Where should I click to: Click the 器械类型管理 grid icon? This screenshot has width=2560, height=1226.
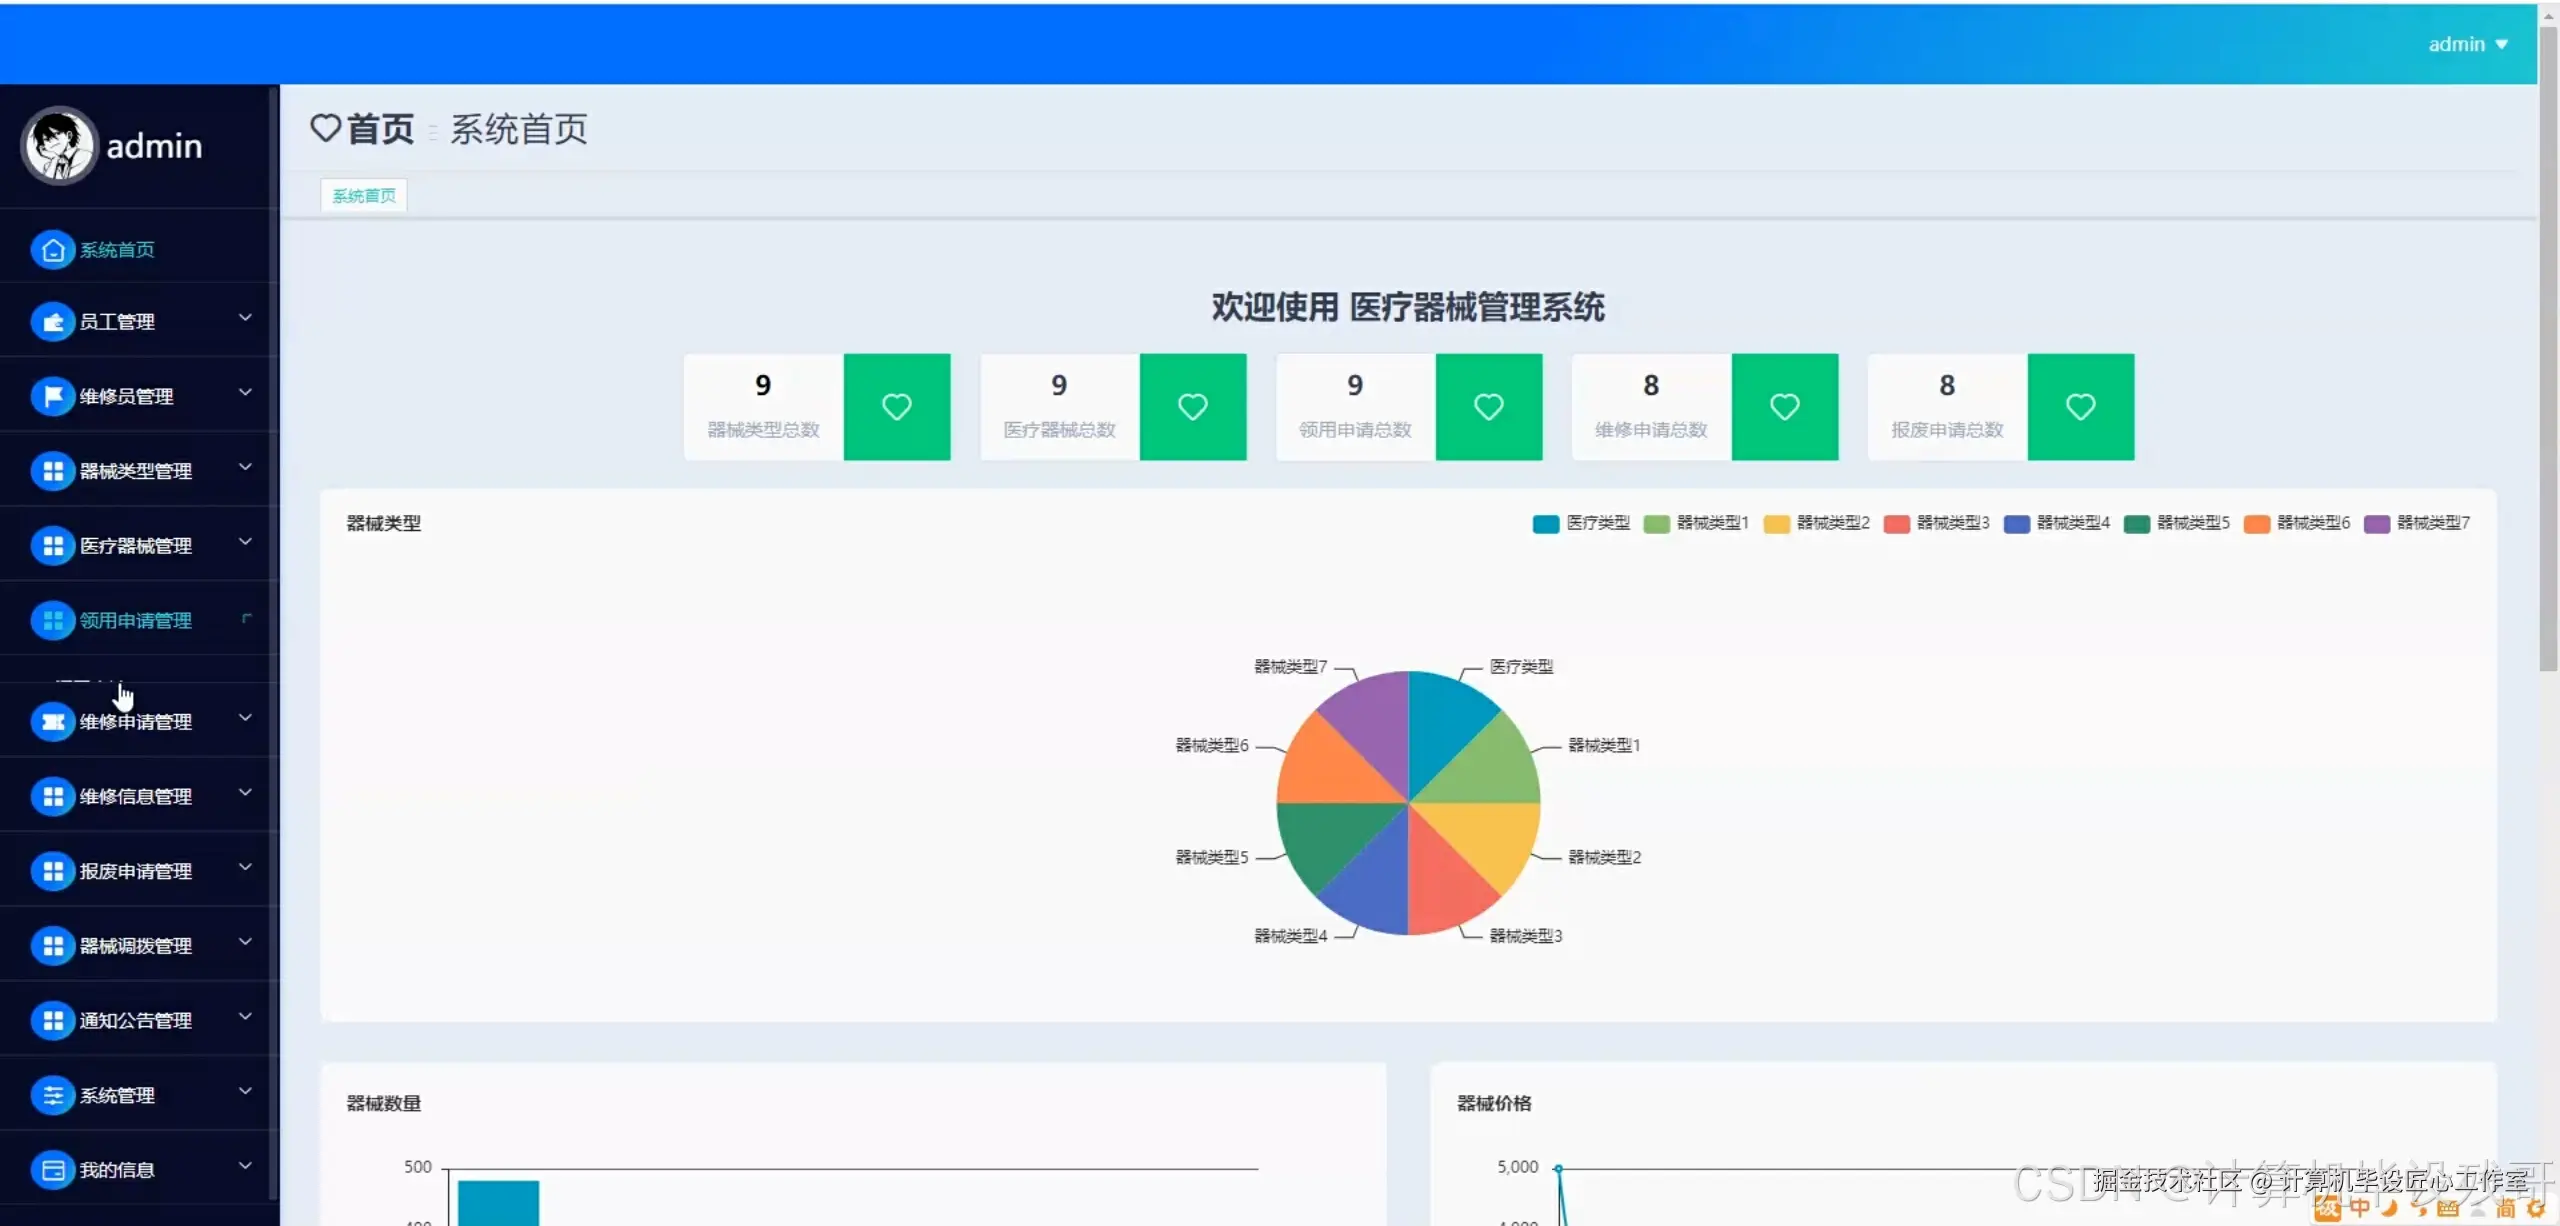pyautogui.click(x=53, y=471)
